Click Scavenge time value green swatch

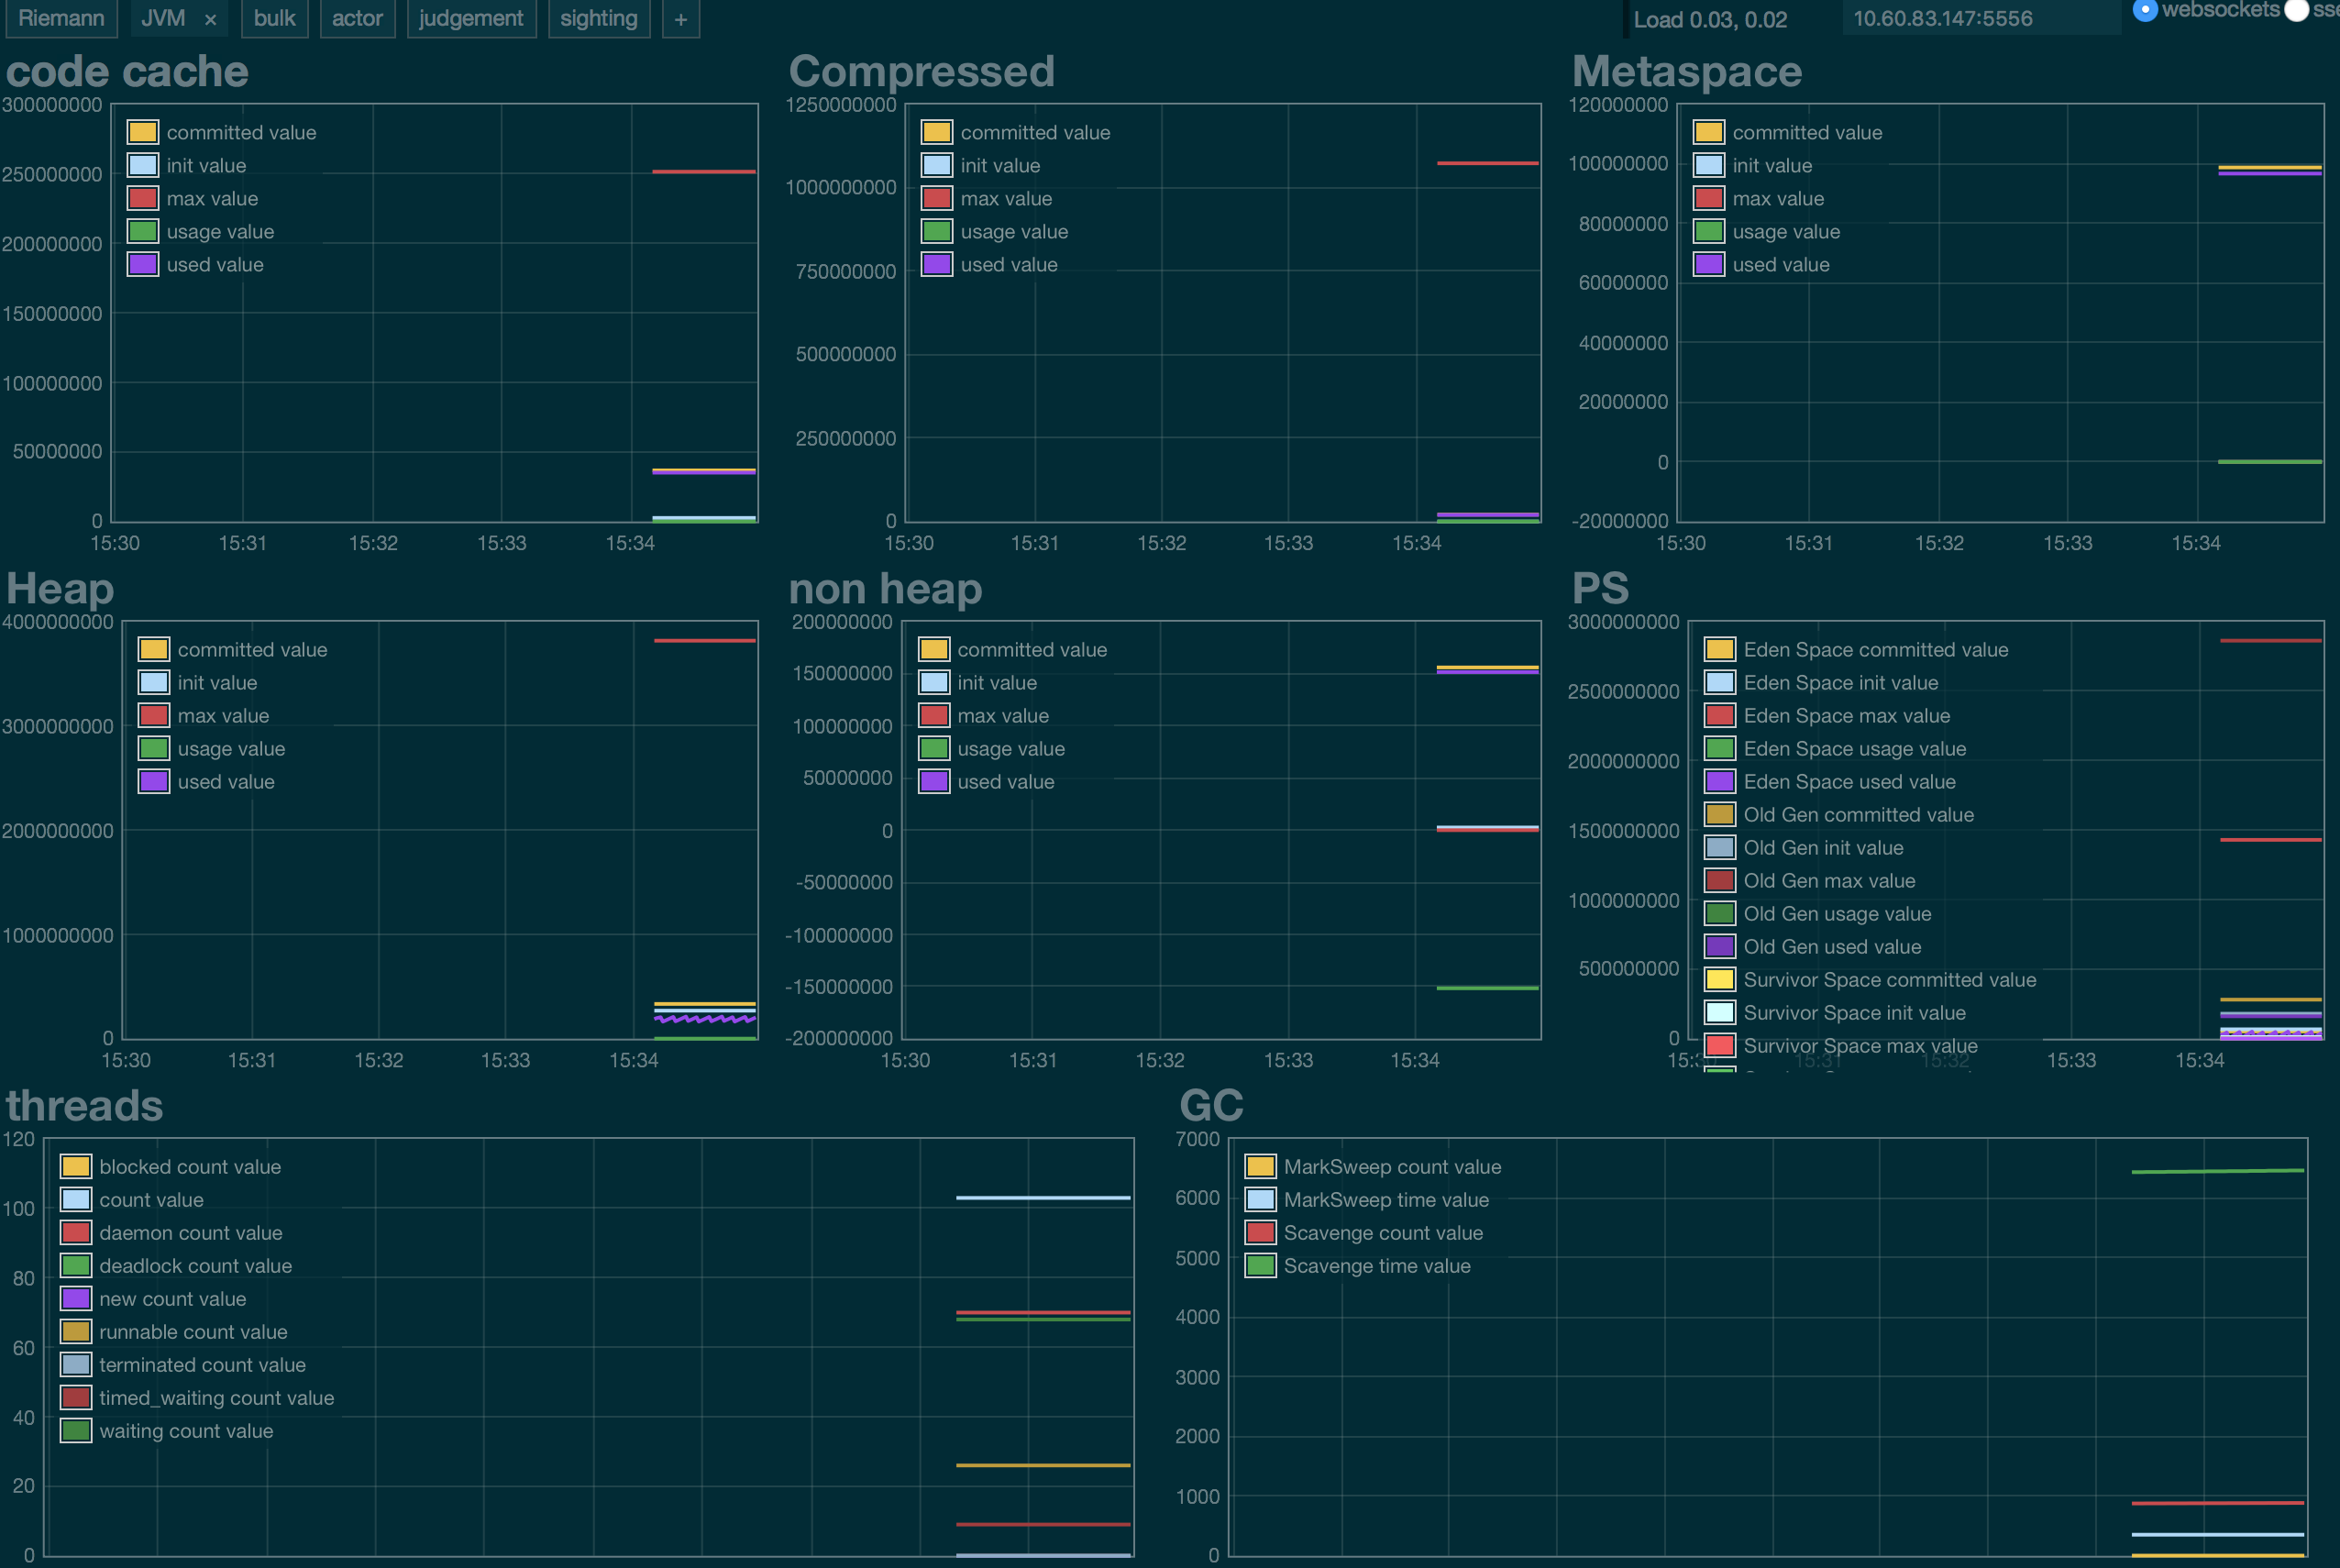(x=1260, y=1265)
